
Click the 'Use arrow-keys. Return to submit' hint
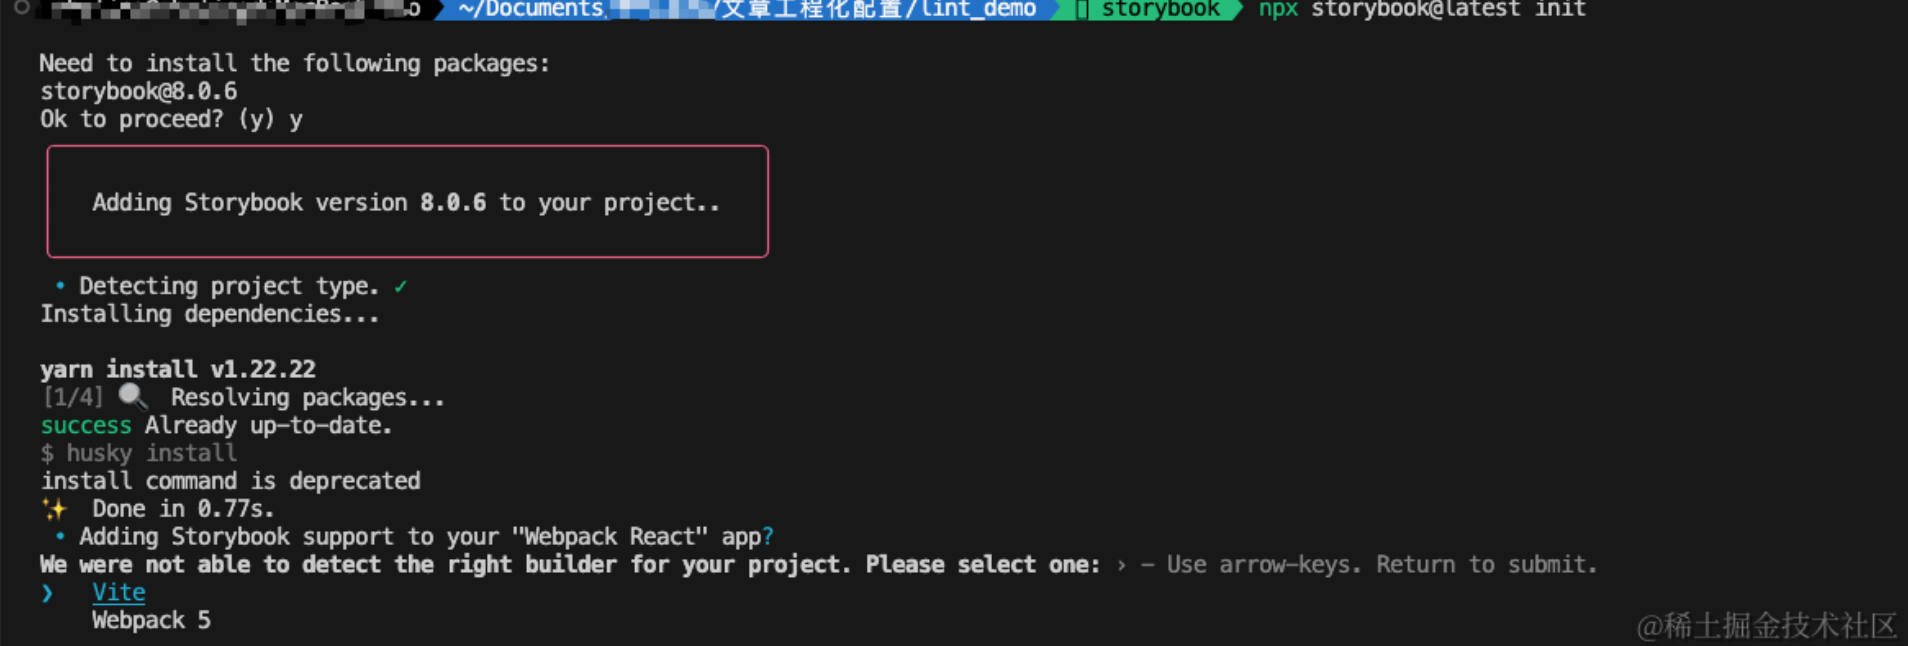pyautogui.click(x=1382, y=565)
